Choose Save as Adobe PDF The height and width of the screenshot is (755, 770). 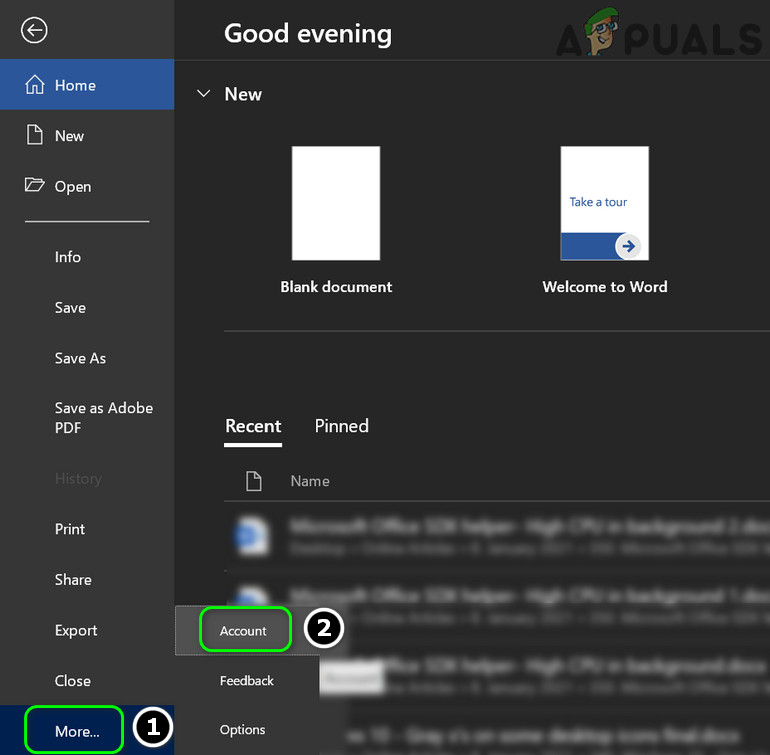point(87,418)
